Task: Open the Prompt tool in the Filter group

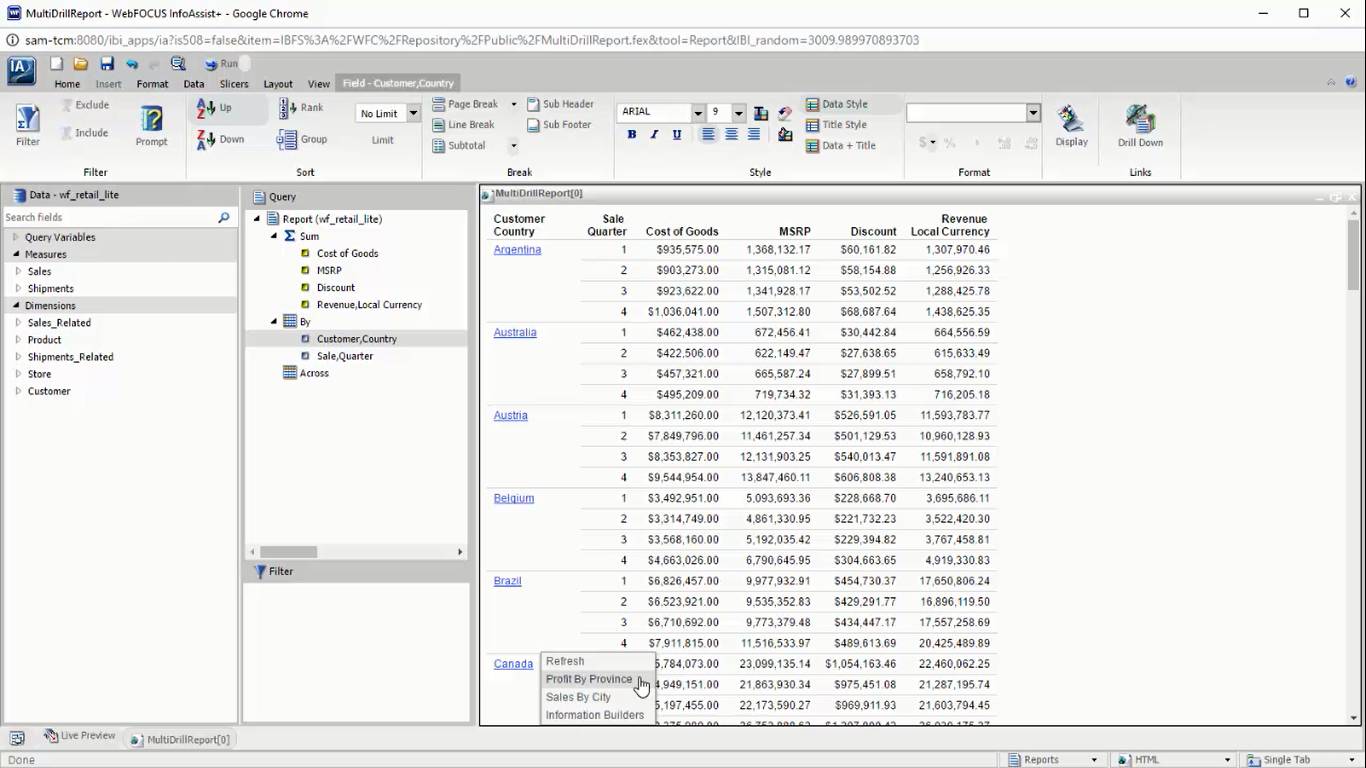Action: [x=152, y=126]
